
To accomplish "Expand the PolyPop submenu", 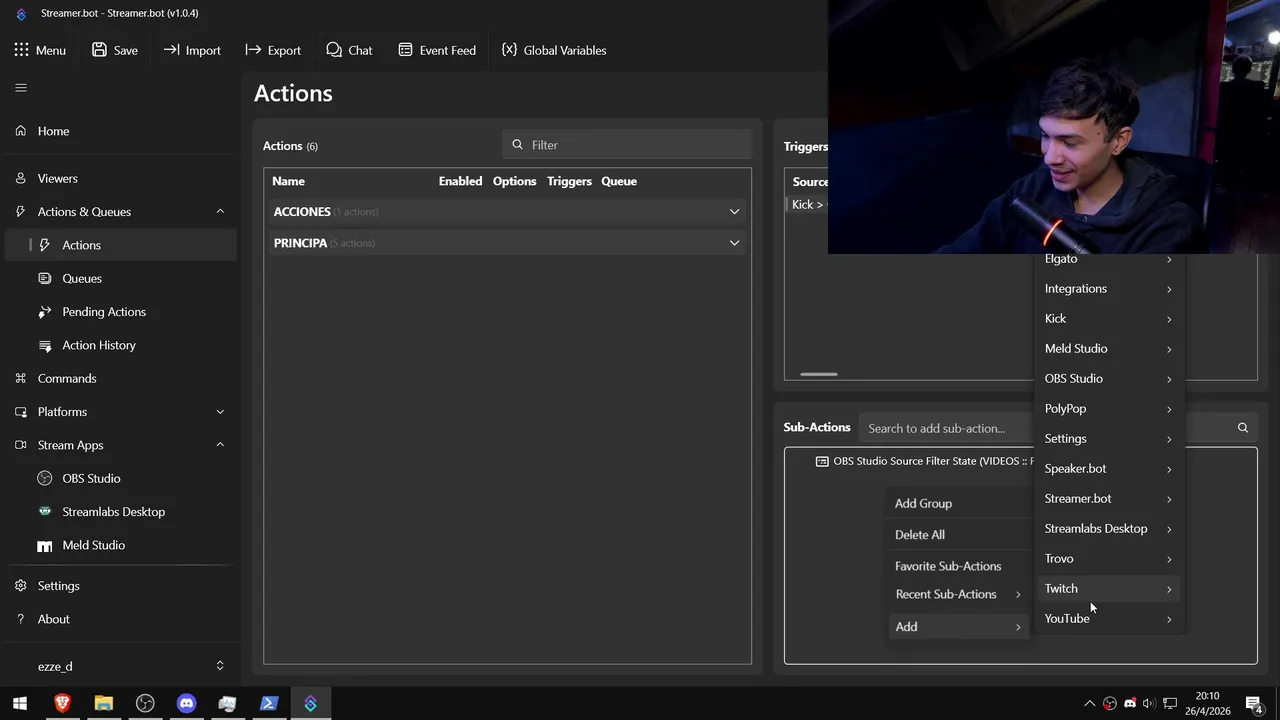I will tap(1108, 408).
